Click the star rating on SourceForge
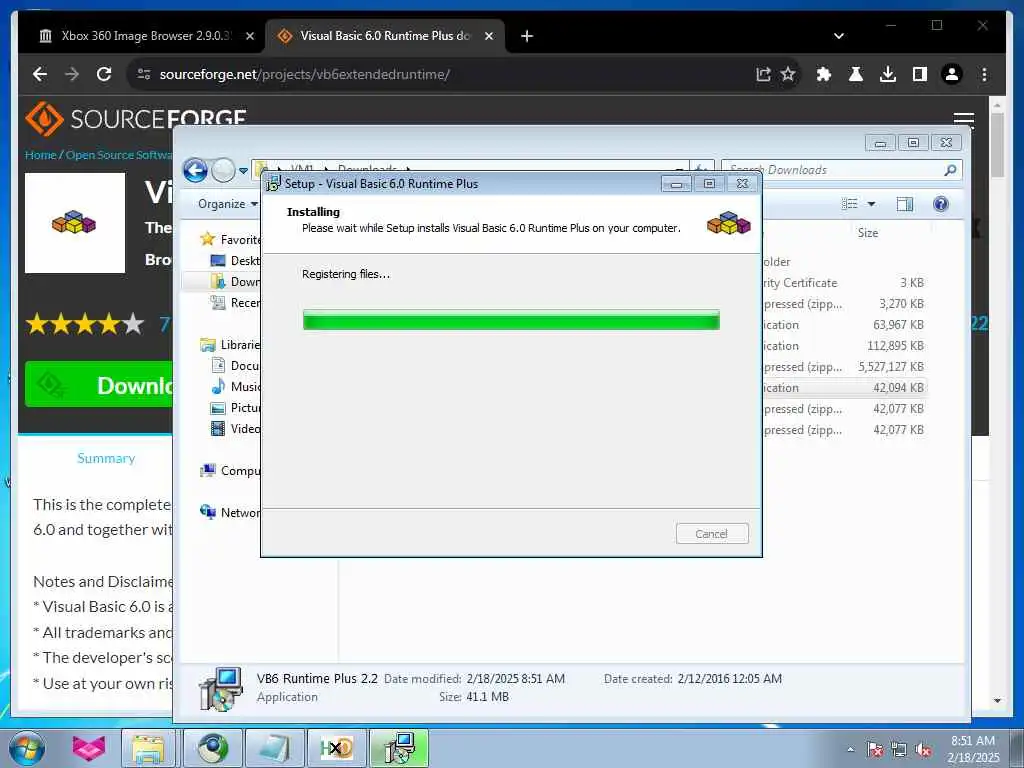The height and width of the screenshot is (768, 1024). (x=85, y=323)
